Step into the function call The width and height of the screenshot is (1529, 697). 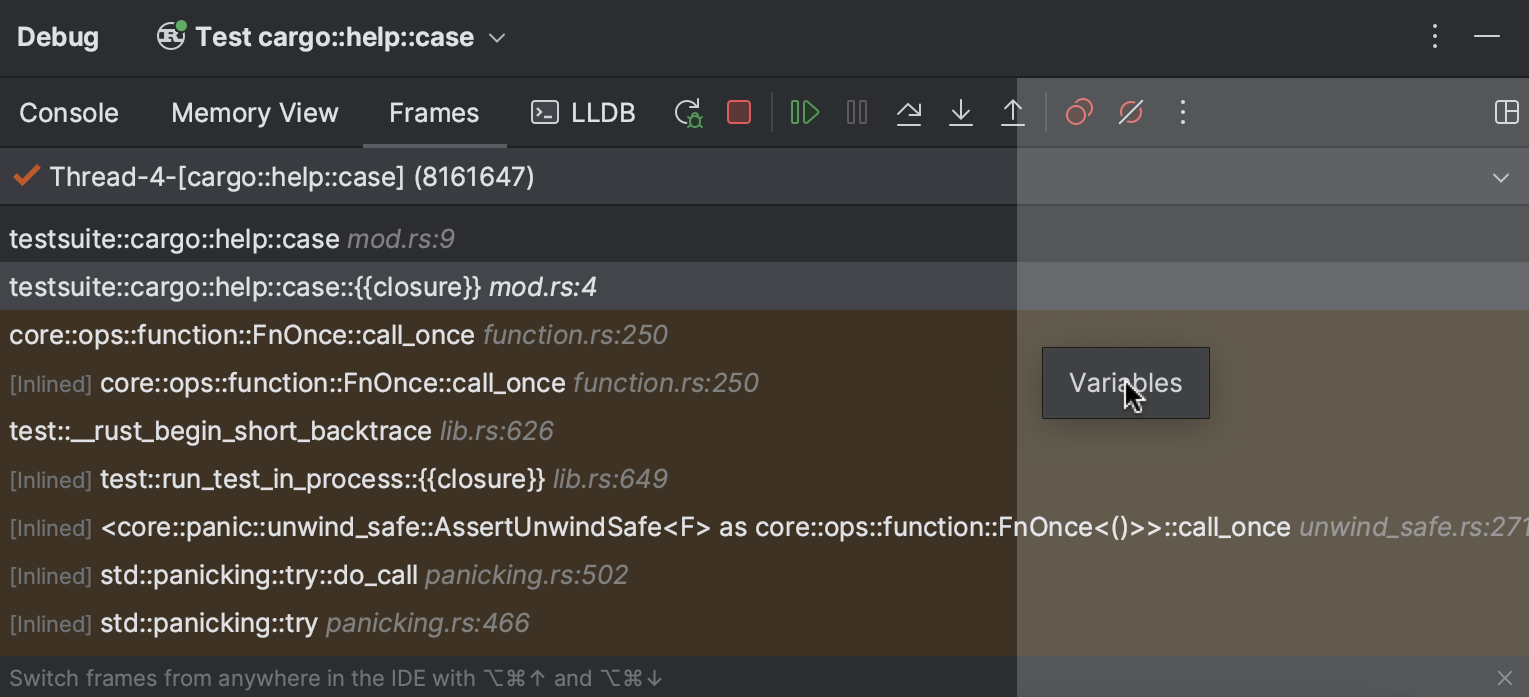961,112
